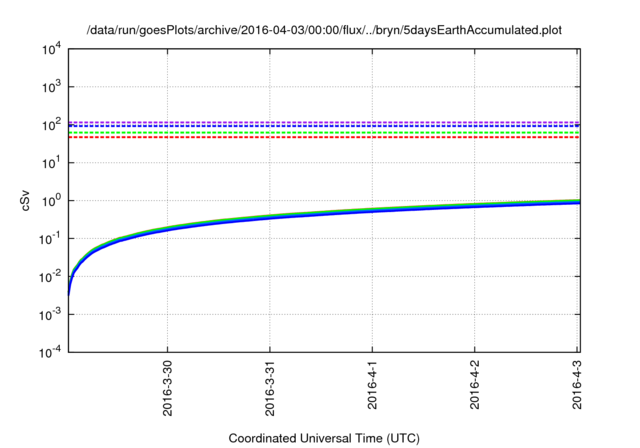Click the 10^0 y-axis tick label
Viewport: 640px width, 448px height.
tap(51, 201)
